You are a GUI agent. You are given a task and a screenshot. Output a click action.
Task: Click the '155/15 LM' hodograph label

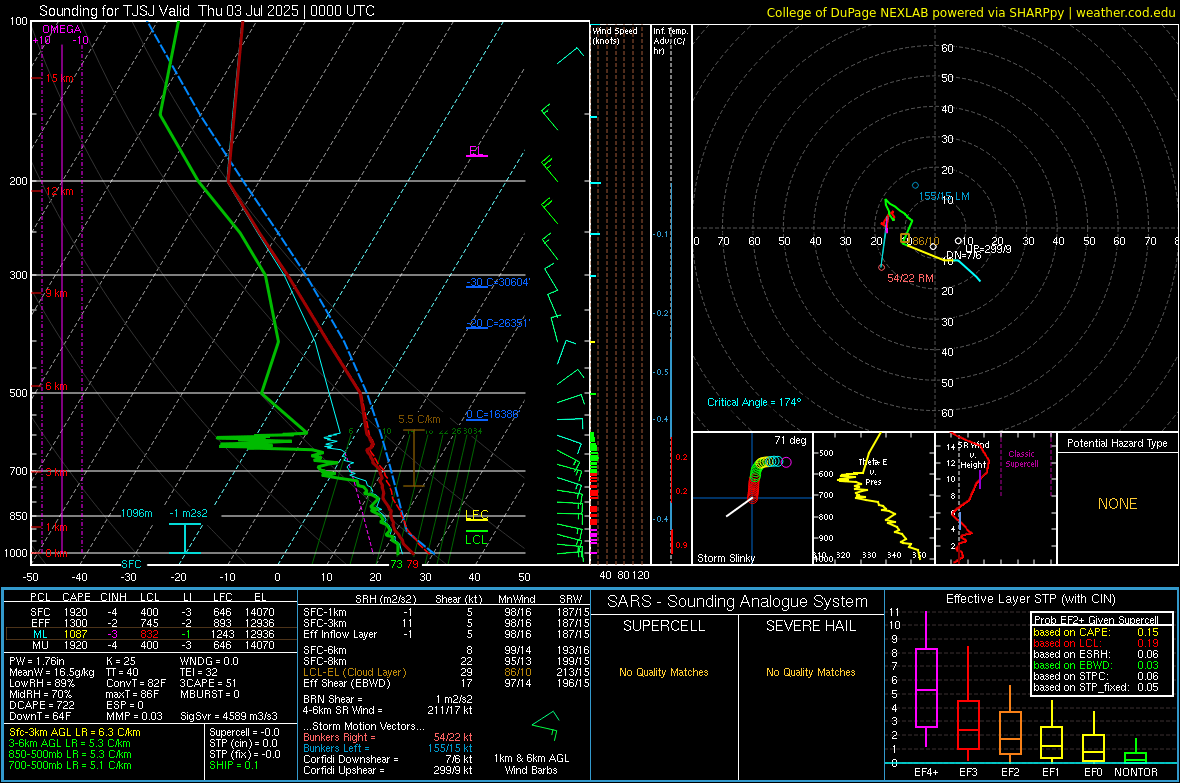tap(944, 197)
